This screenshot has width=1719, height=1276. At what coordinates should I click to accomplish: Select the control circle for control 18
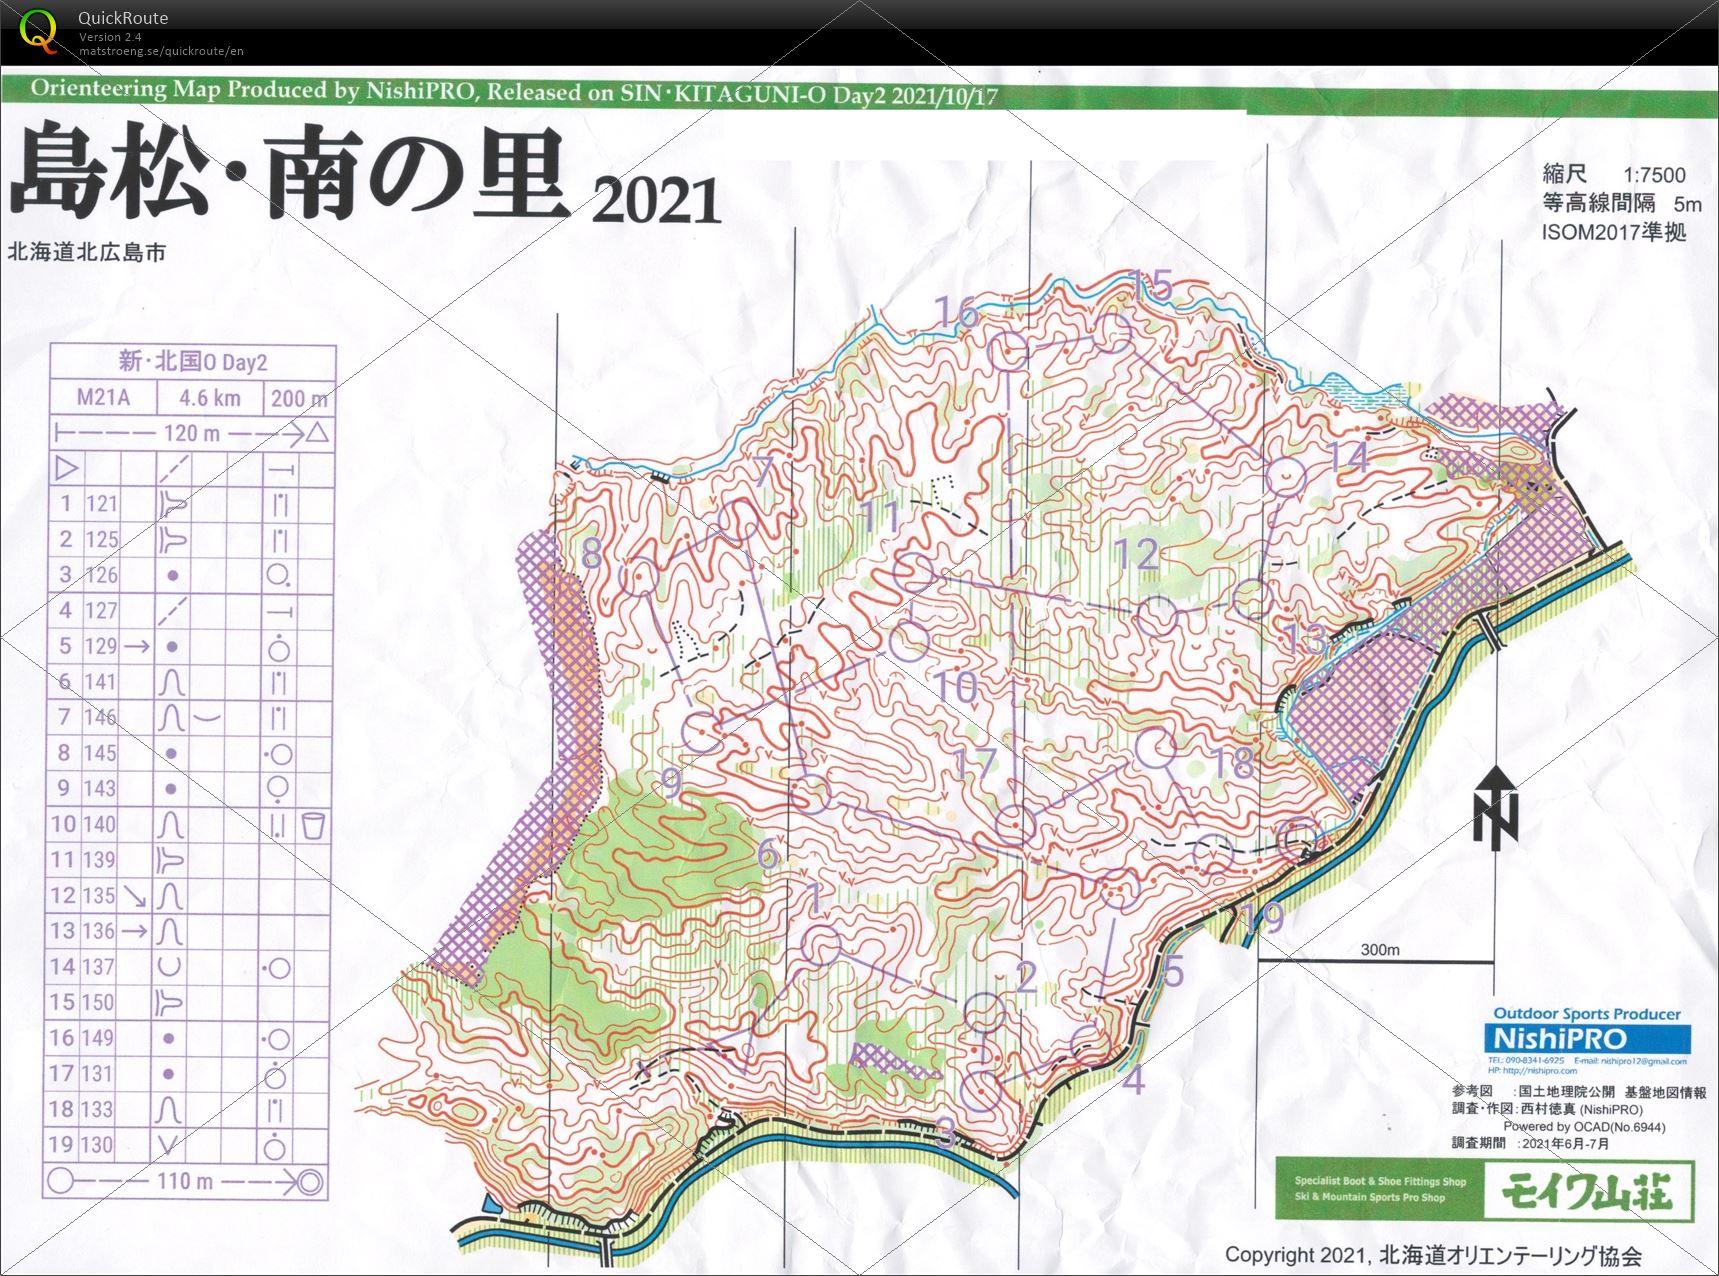coord(1158,749)
